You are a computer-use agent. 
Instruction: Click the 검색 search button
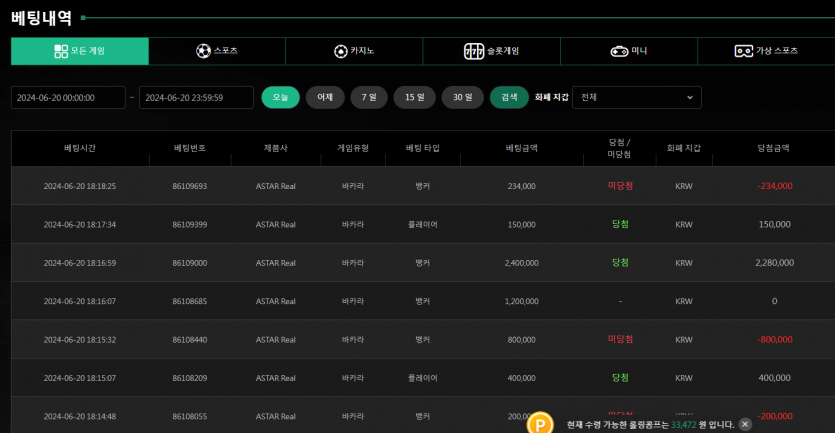509,97
